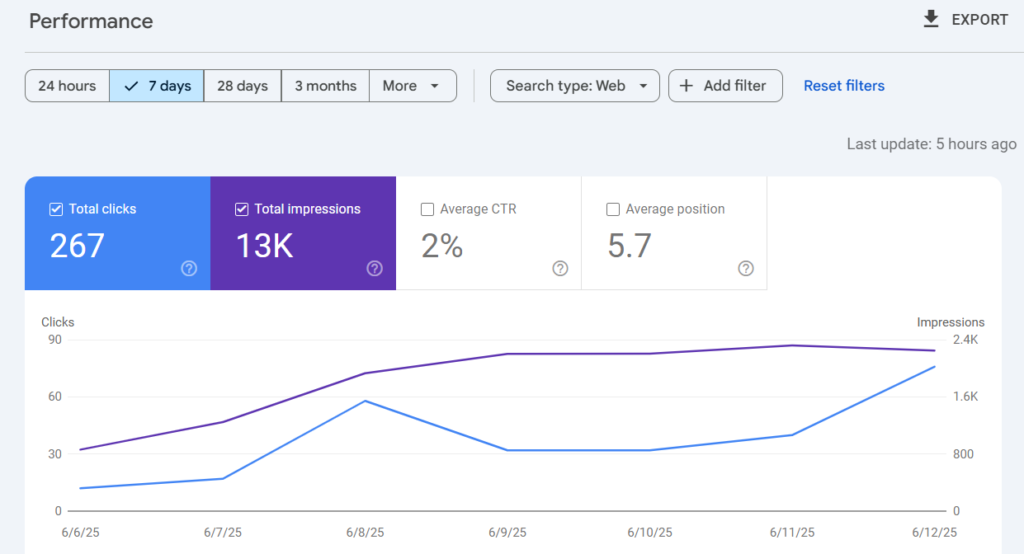Click dropdown arrow next to Search type
1024x554 pixels.
click(643, 86)
